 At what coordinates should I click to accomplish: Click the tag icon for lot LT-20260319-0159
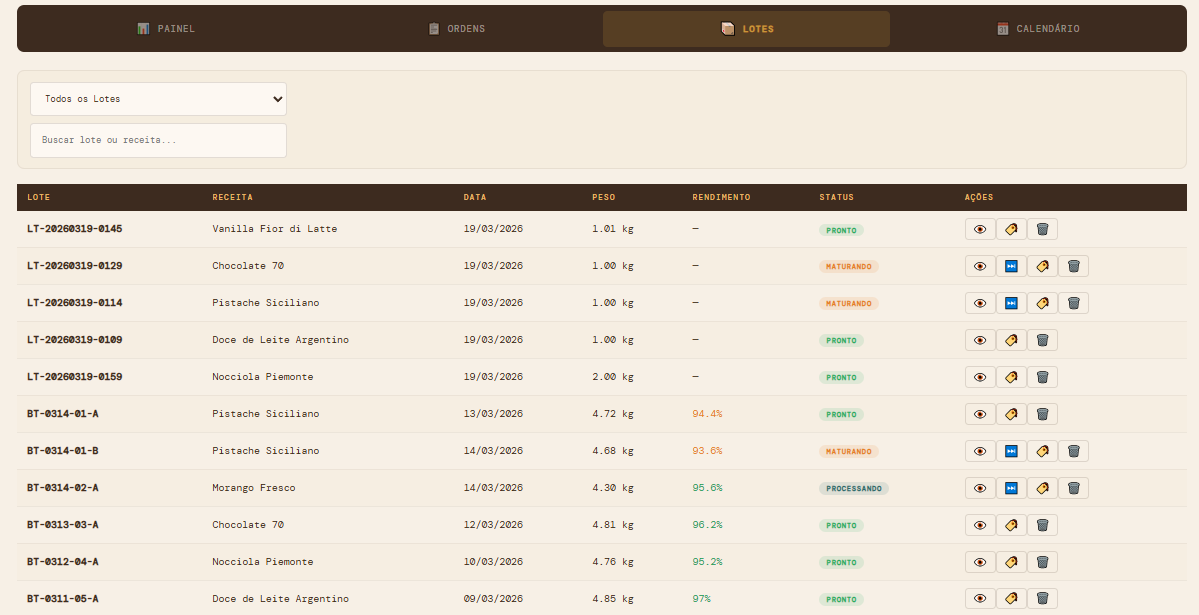[1011, 377]
